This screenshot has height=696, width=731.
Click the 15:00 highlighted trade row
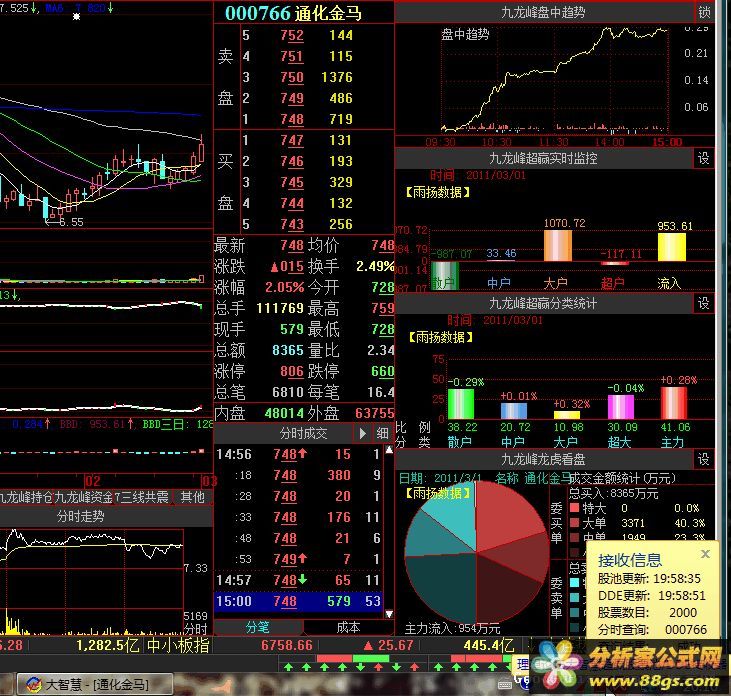click(x=298, y=601)
